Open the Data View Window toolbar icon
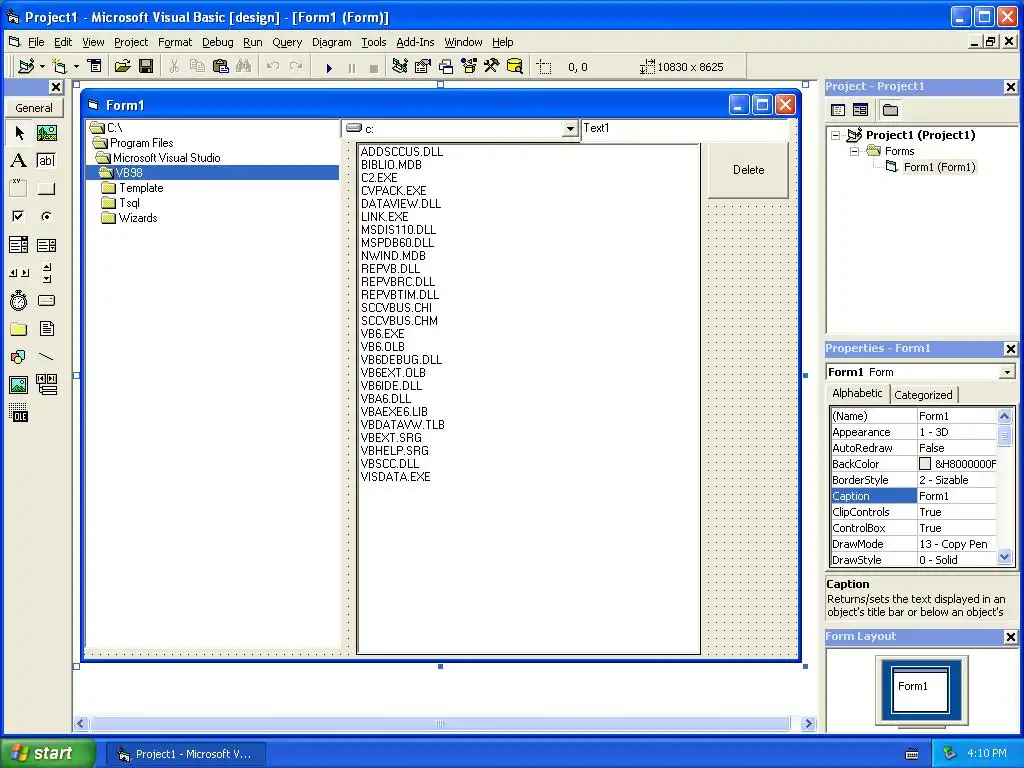This screenshot has width=1024, height=768. (515, 67)
